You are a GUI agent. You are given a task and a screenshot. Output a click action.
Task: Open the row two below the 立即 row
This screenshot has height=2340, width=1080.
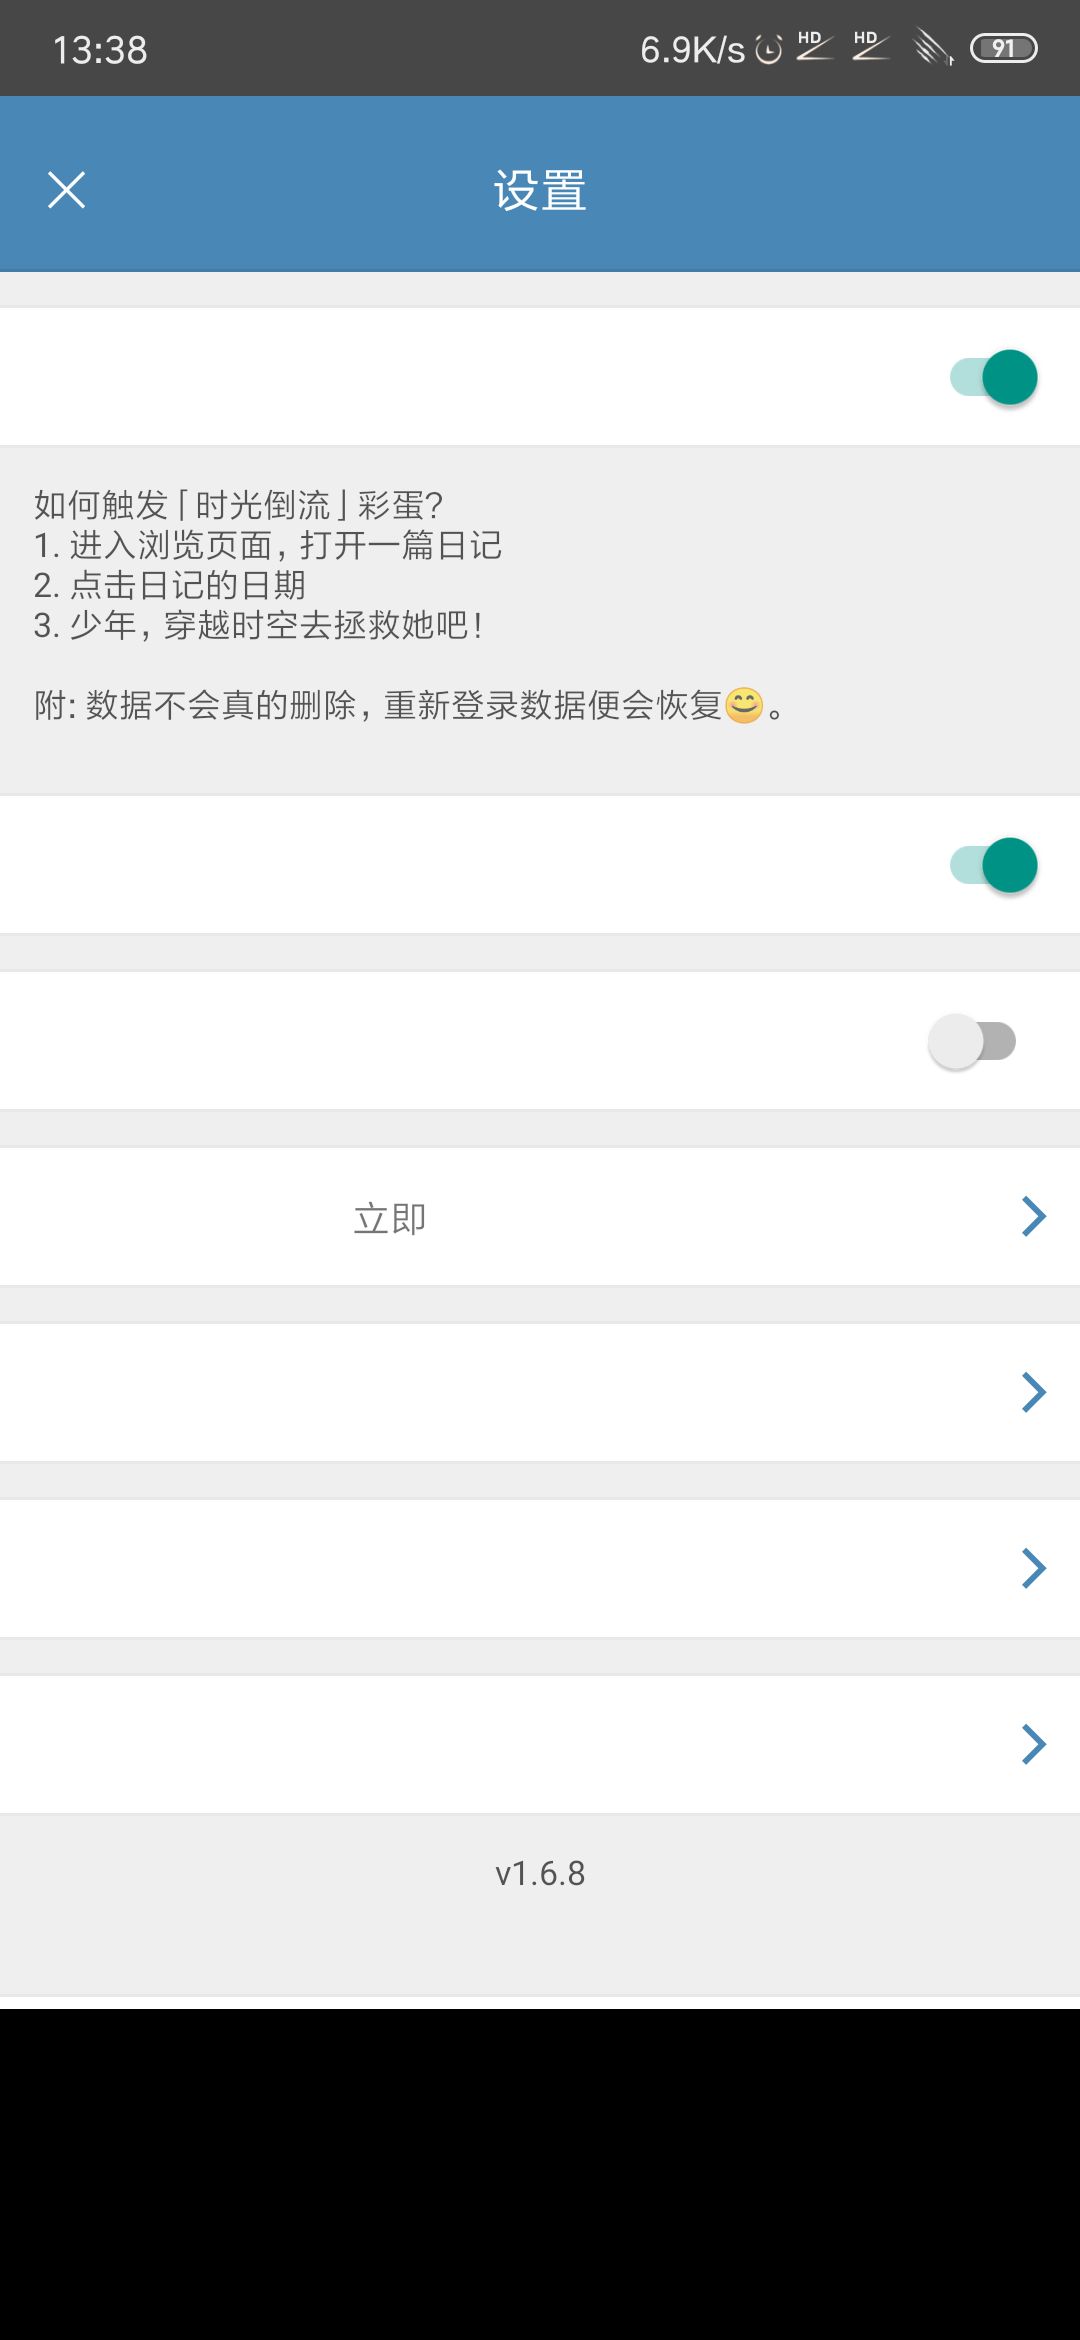pos(540,1568)
